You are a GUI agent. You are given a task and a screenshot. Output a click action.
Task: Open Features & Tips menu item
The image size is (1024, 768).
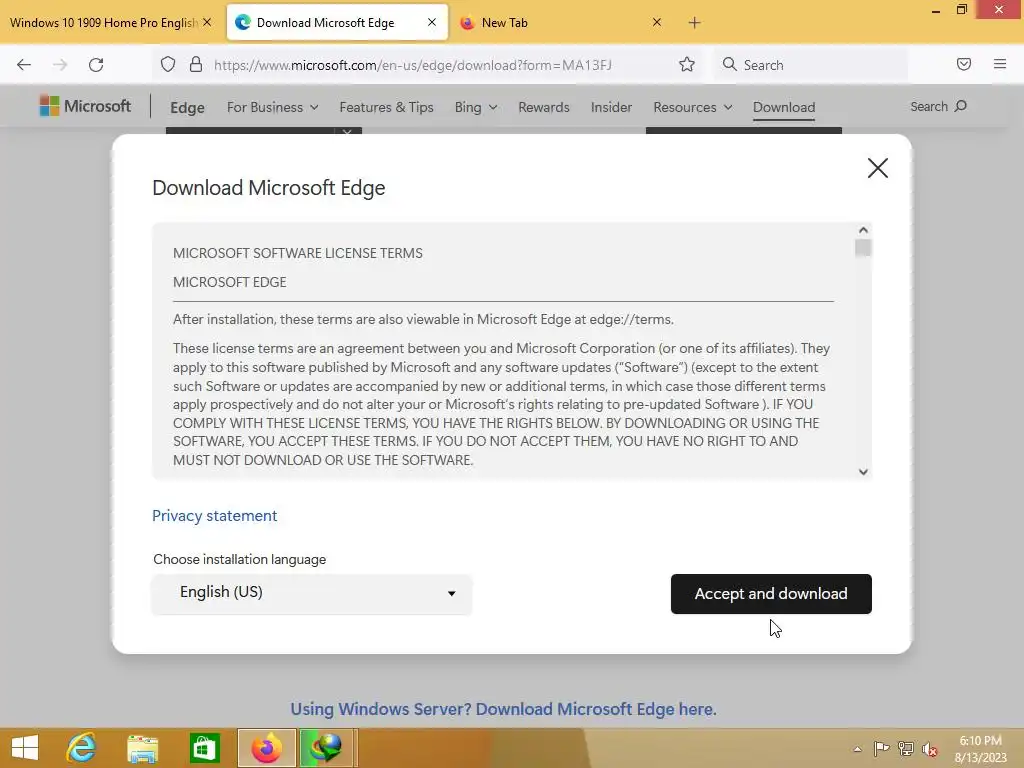click(386, 107)
